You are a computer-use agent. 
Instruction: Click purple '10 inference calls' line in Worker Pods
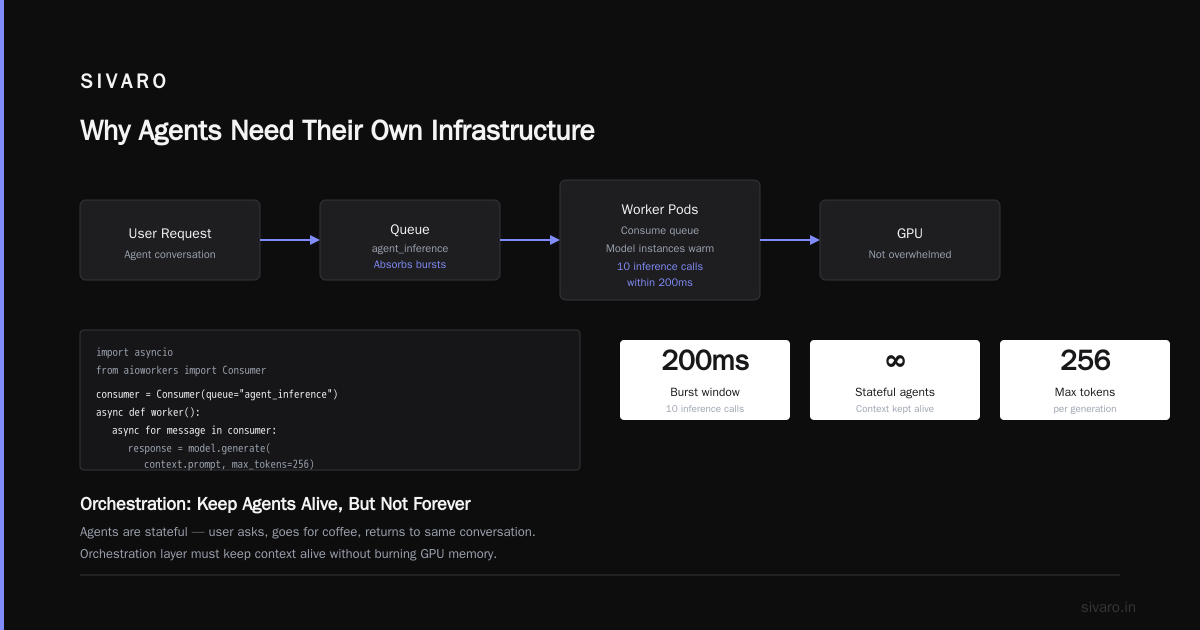[660, 266]
